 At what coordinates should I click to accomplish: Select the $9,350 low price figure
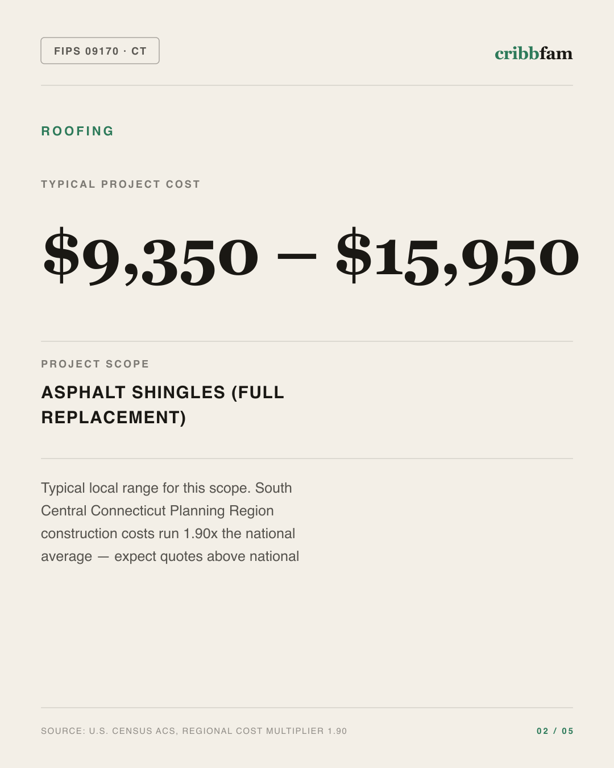pos(150,256)
